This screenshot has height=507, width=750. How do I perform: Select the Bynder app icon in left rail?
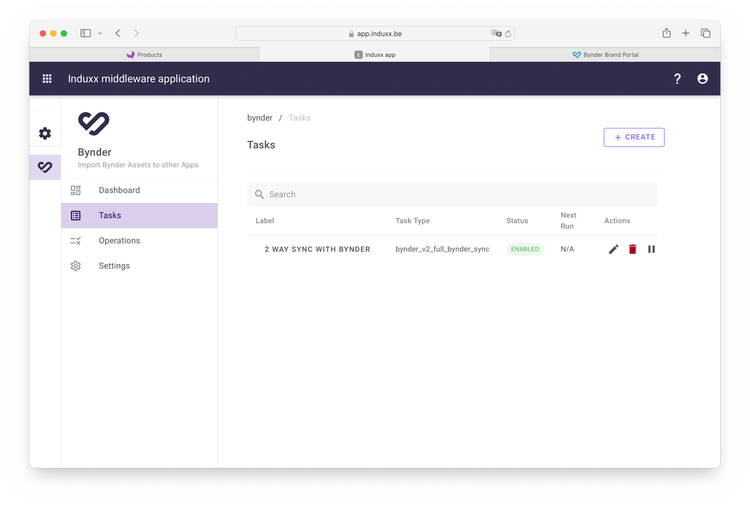45,167
